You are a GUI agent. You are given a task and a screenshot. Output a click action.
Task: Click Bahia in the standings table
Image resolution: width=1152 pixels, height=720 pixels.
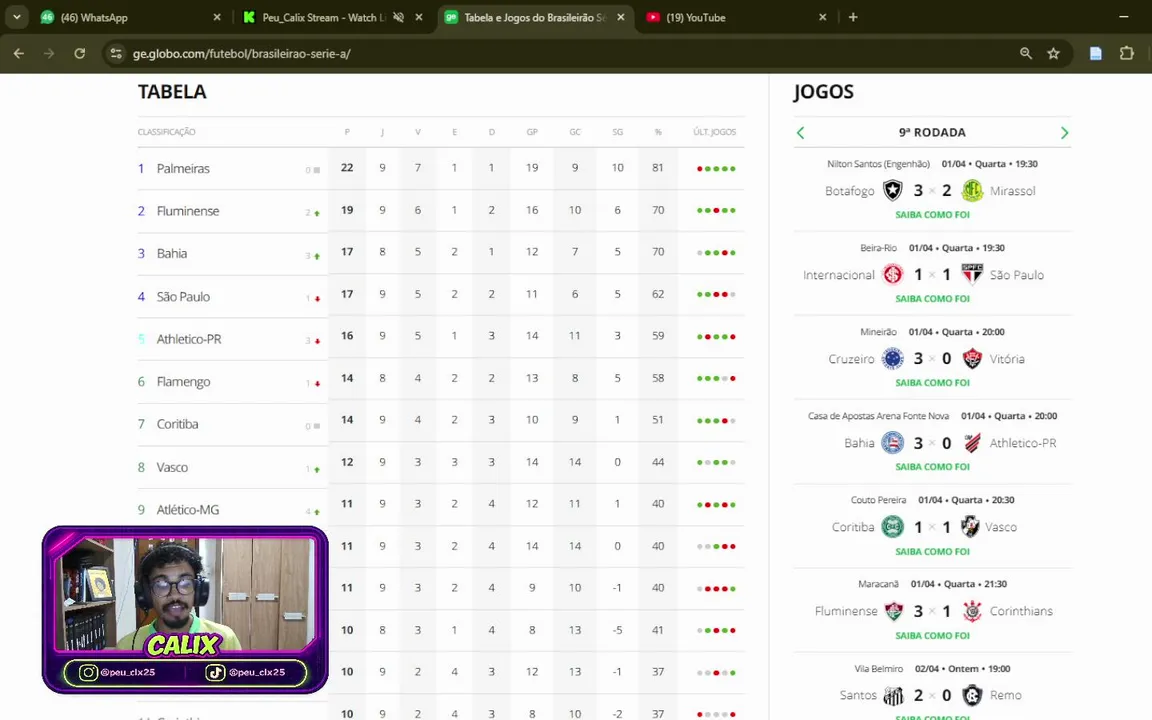point(172,253)
